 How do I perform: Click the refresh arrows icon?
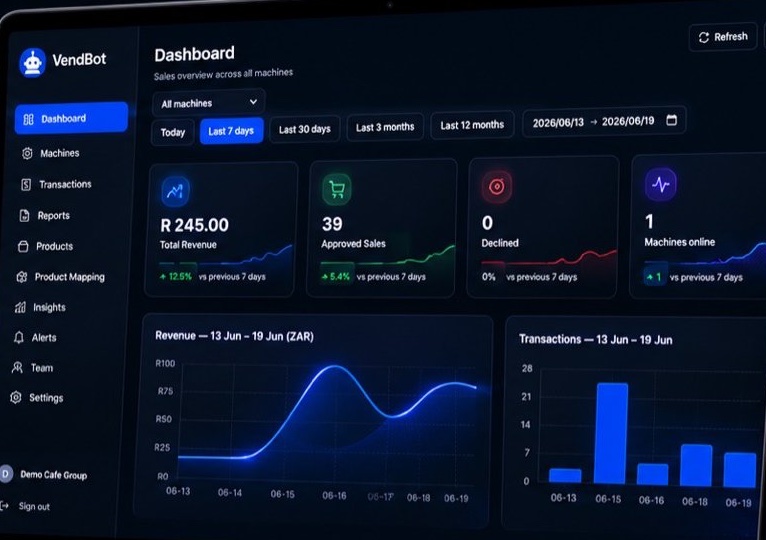pyautogui.click(x=704, y=38)
